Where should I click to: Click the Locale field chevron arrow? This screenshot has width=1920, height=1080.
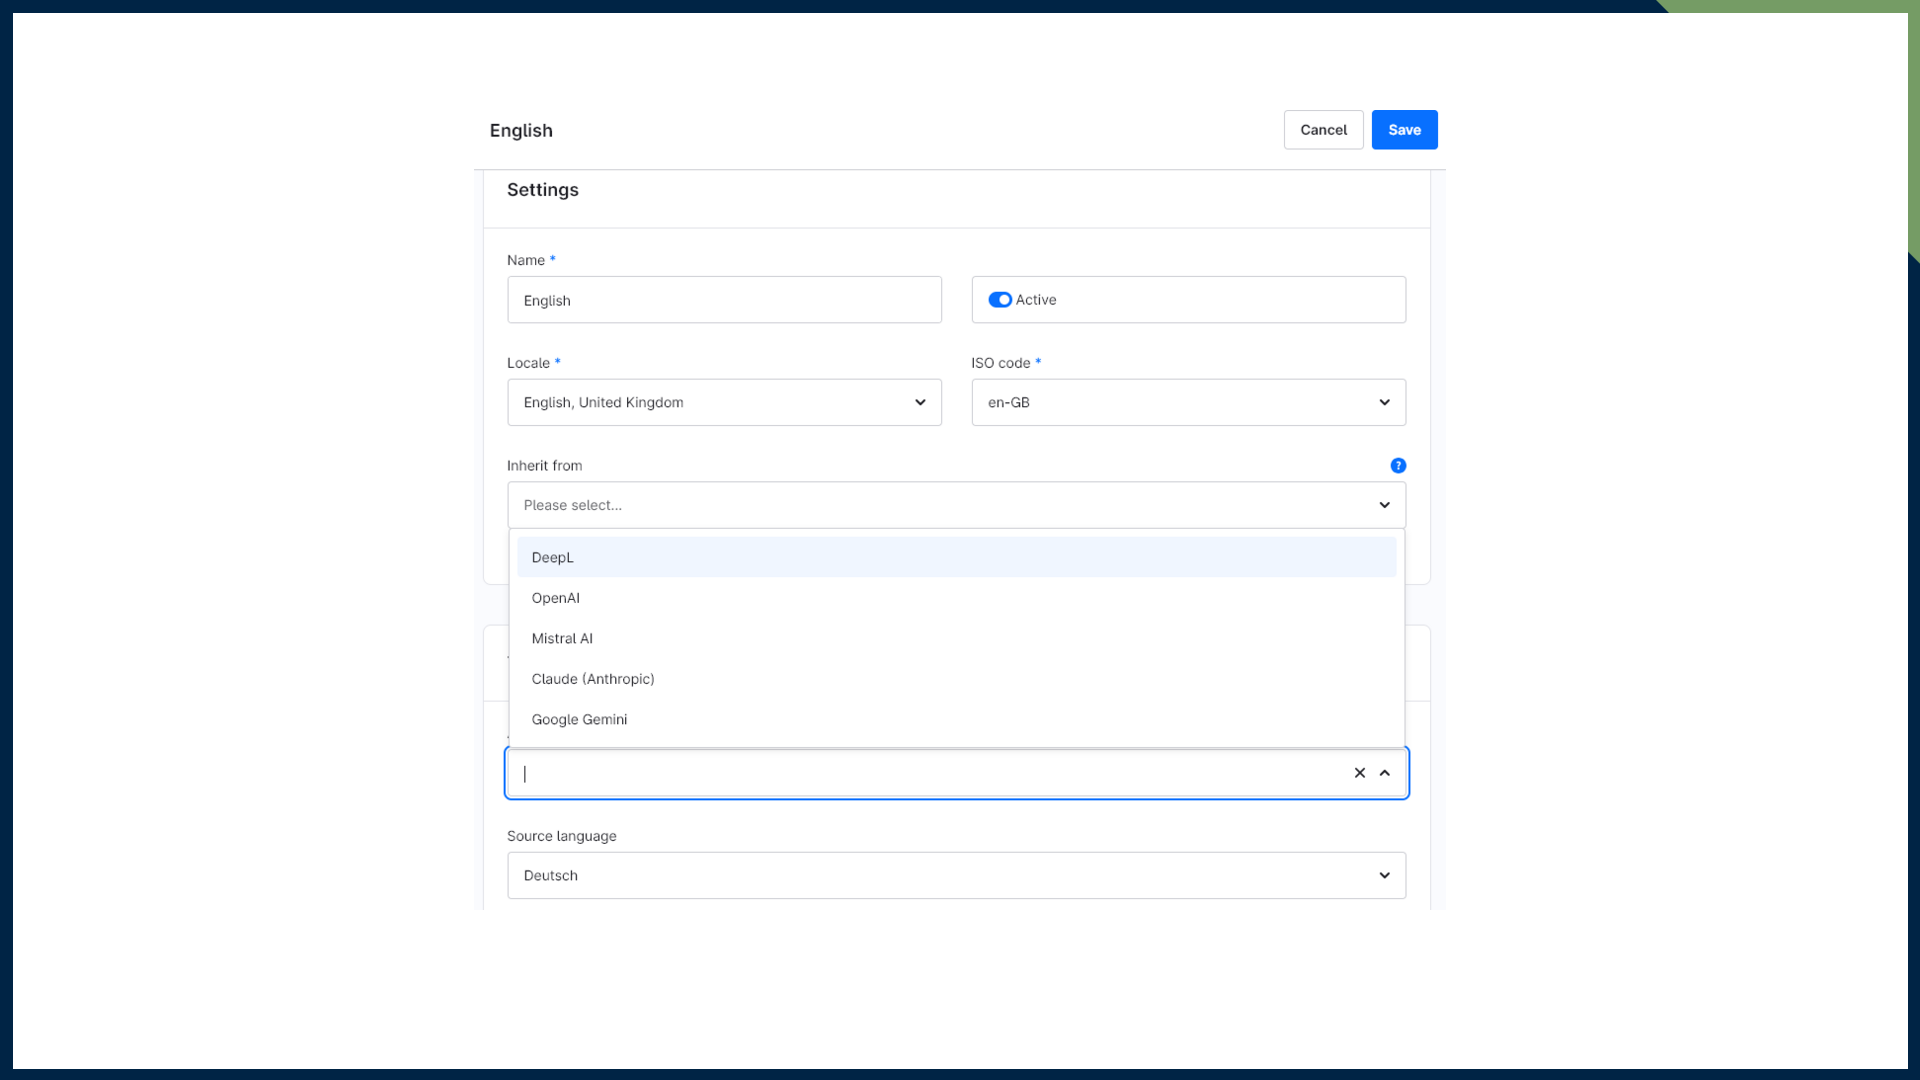(x=920, y=402)
